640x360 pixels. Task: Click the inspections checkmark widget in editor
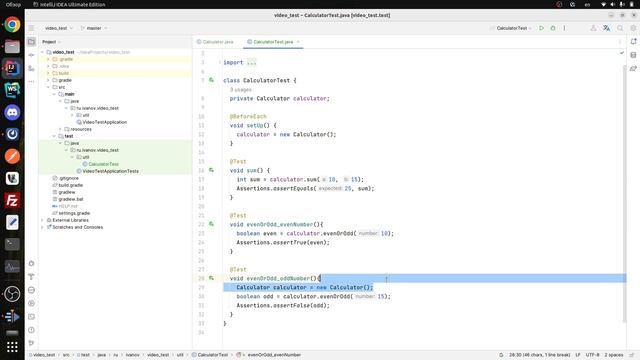[x=622, y=53]
